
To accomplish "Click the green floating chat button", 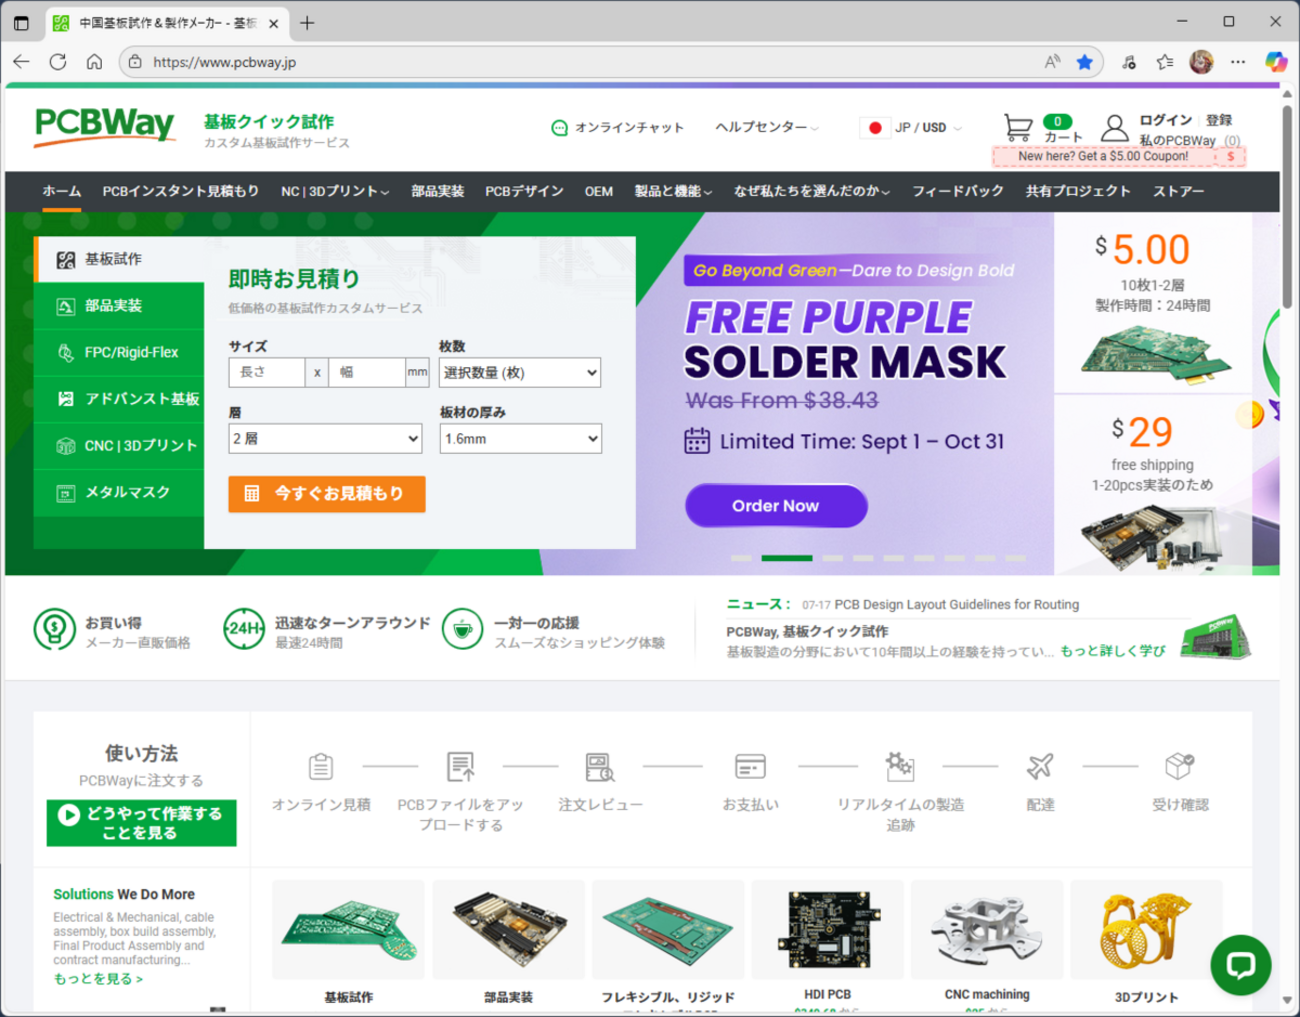I will (x=1240, y=964).
